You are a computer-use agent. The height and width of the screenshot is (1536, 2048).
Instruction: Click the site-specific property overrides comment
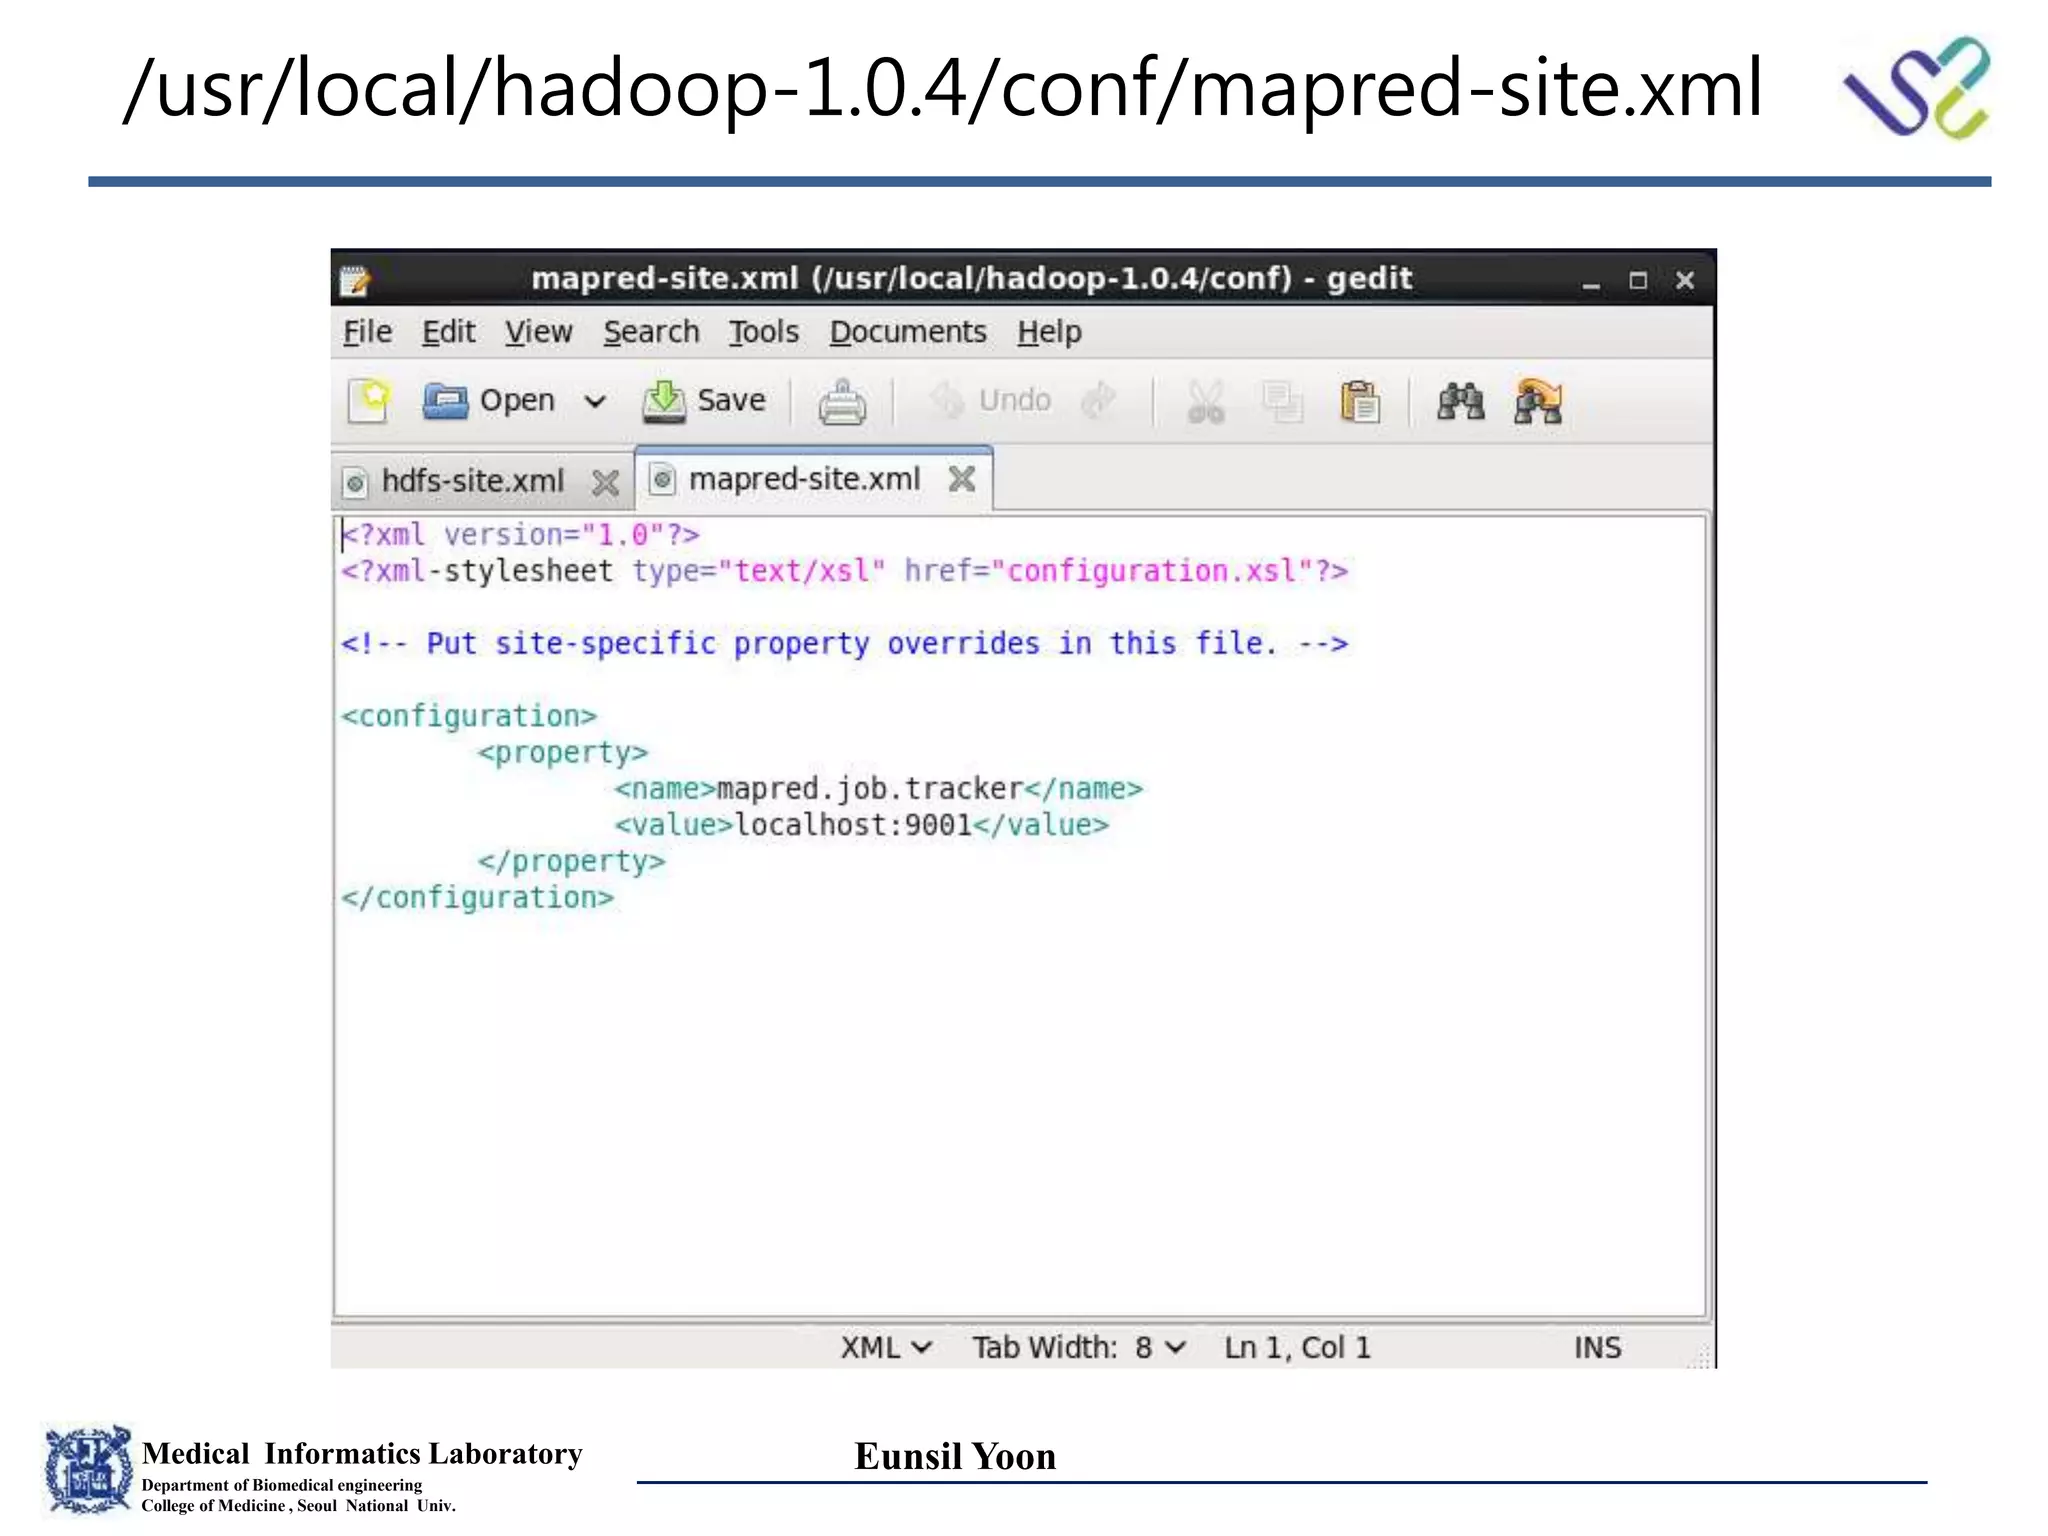click(844, 643)
